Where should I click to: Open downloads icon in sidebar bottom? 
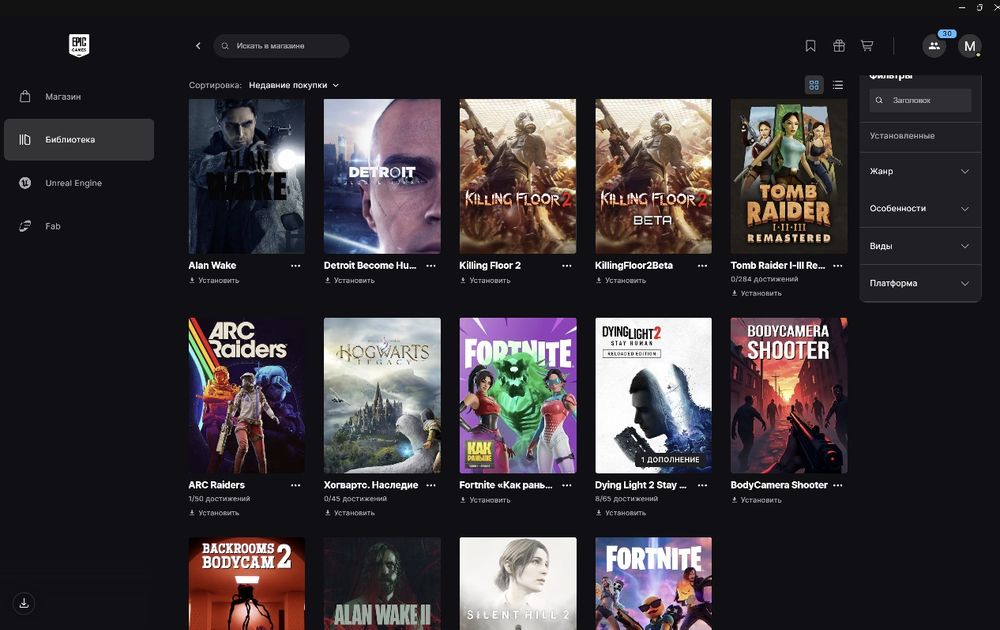pyautogui.click(x=24, y=603)
